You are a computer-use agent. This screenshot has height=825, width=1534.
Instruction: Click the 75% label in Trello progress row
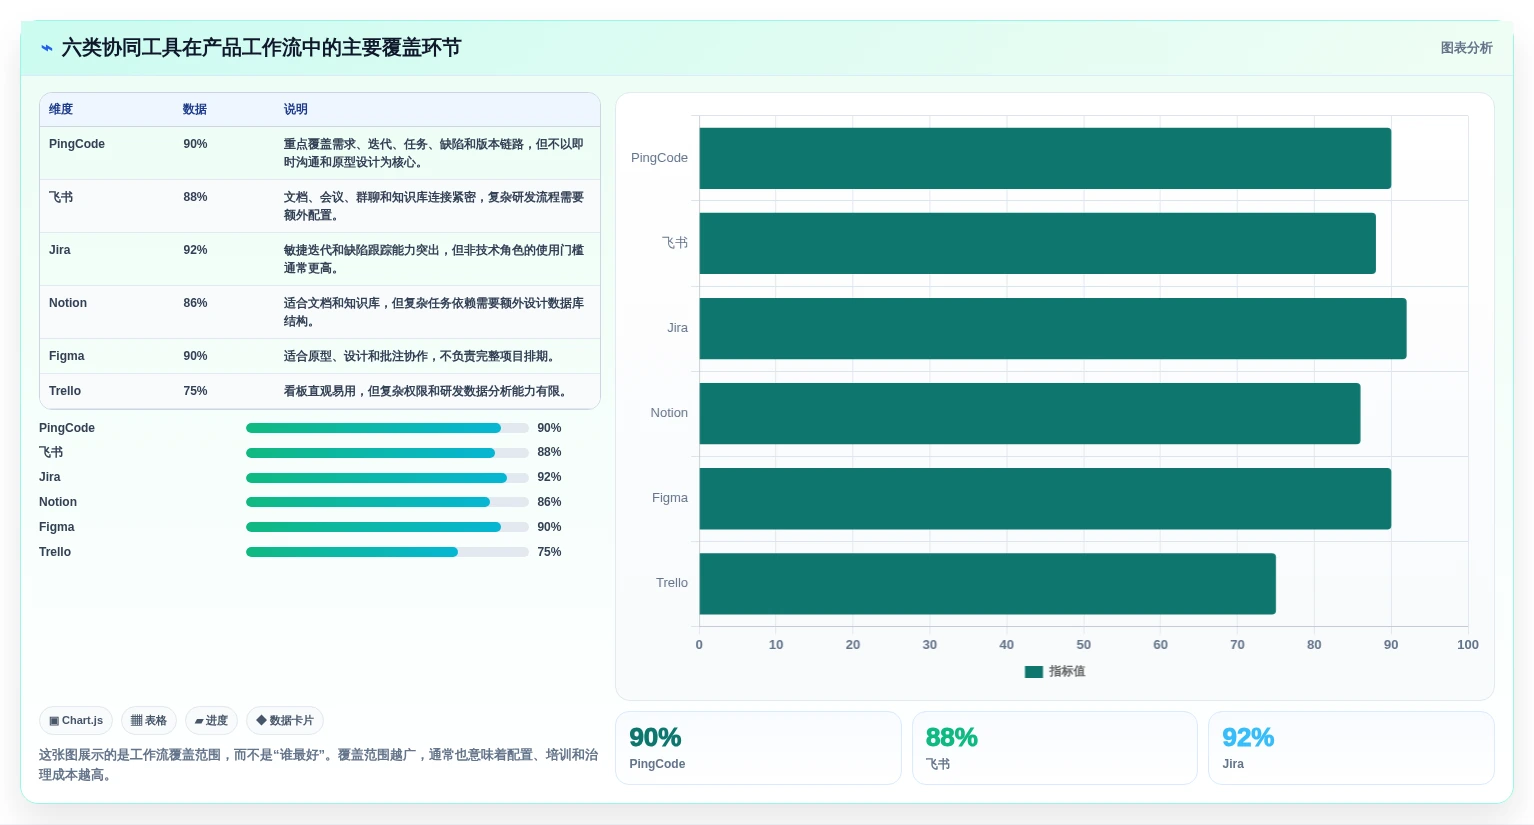(549, 552)
